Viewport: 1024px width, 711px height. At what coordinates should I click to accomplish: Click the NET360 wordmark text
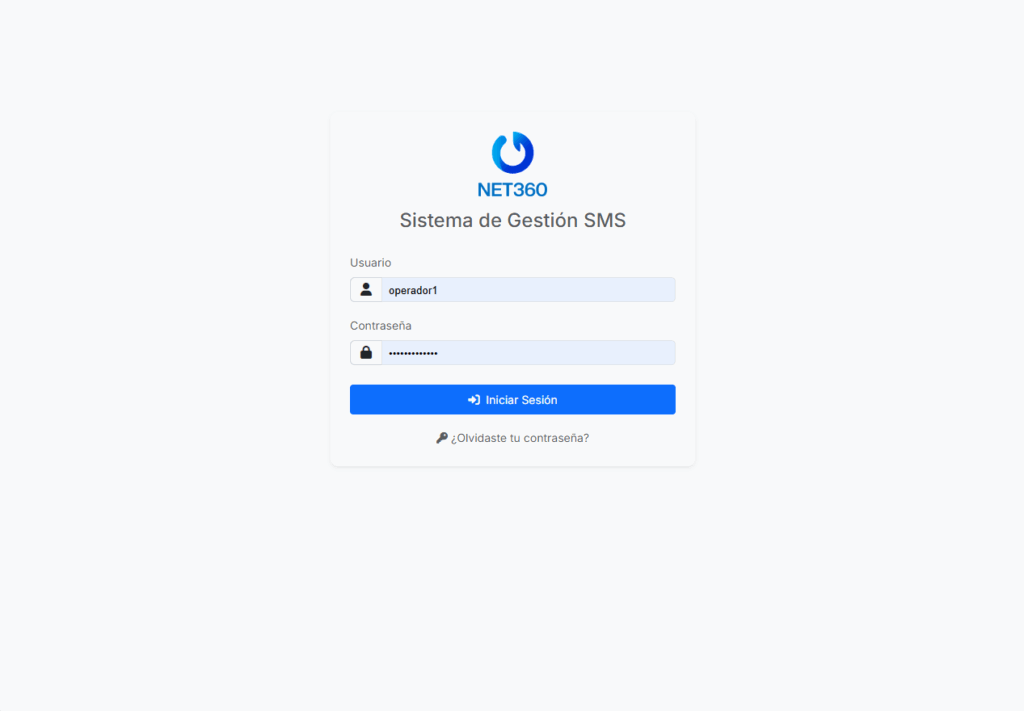(x=513, y=190)
